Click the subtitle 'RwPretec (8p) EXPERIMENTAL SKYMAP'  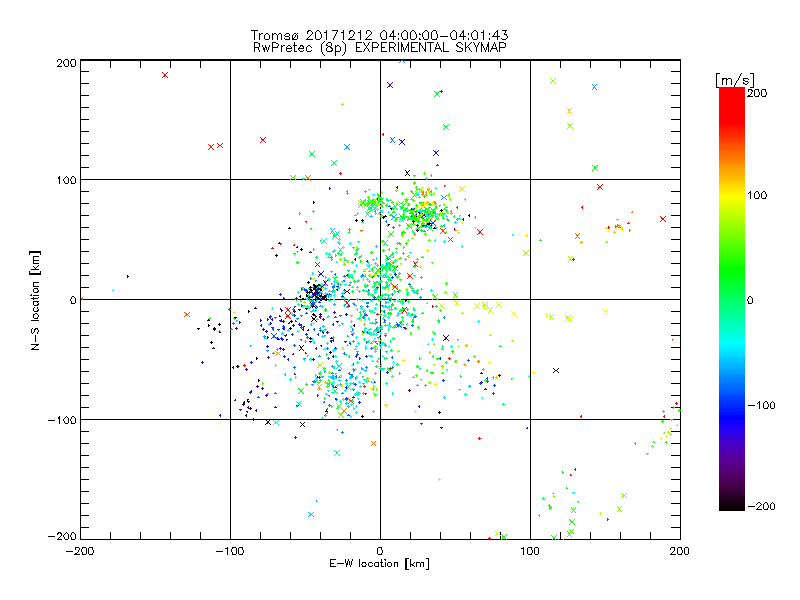coord(380,48)
